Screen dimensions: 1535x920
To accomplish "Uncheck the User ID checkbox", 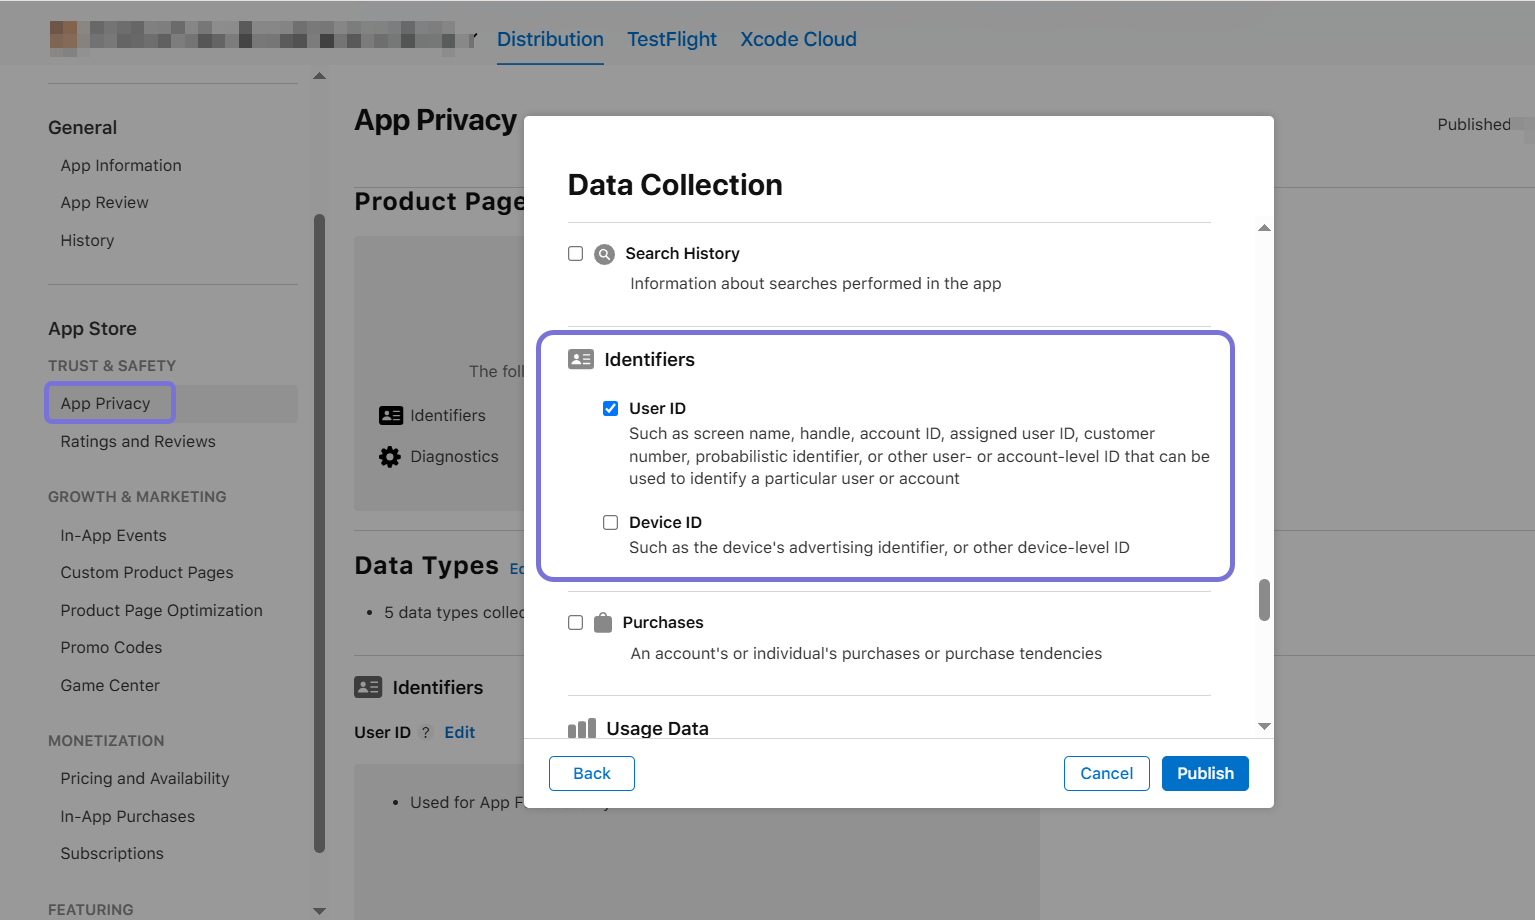I will coord(610,408).
